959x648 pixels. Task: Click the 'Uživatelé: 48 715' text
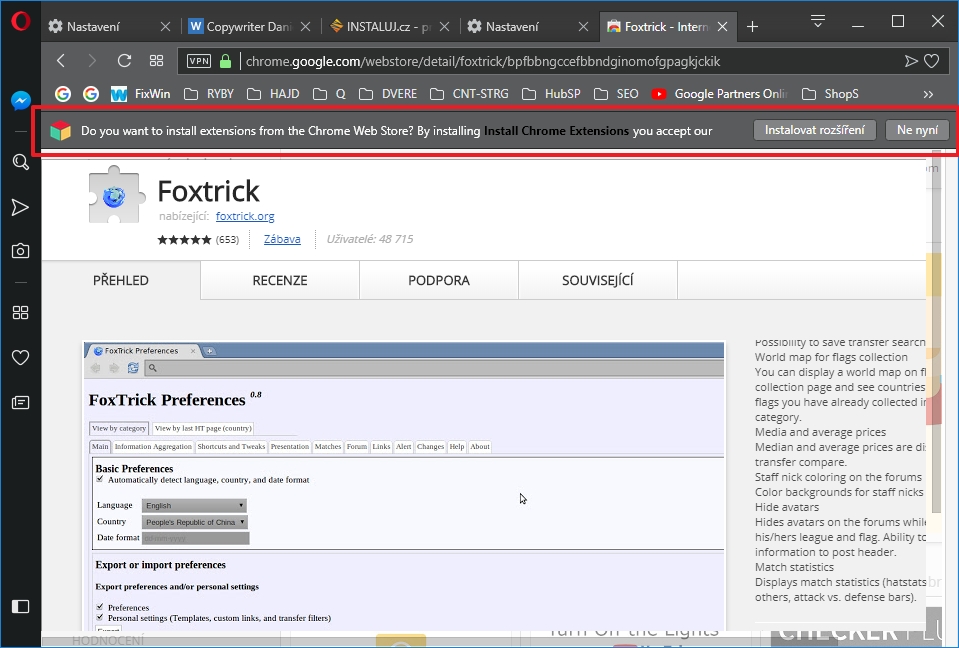point(369,239)
